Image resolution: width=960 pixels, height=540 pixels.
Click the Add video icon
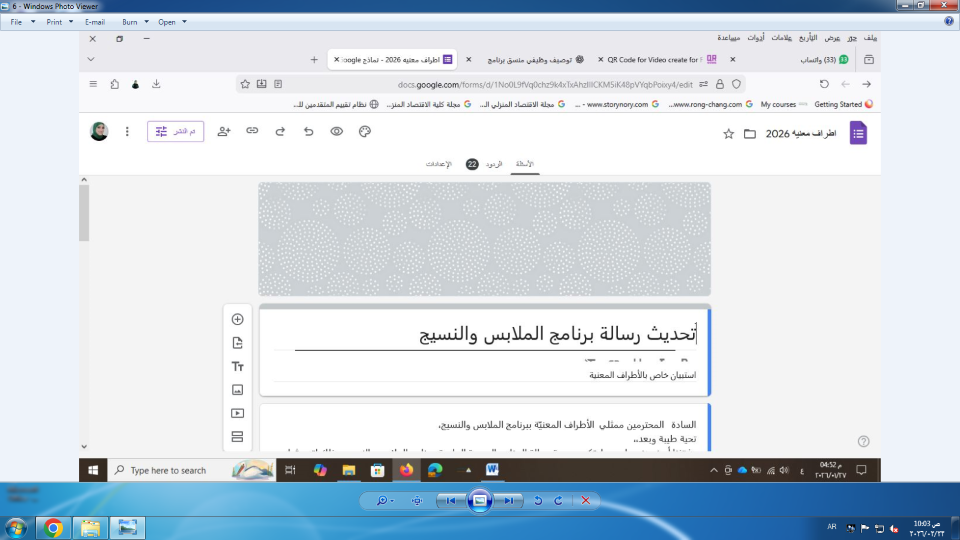click(237, 413)
